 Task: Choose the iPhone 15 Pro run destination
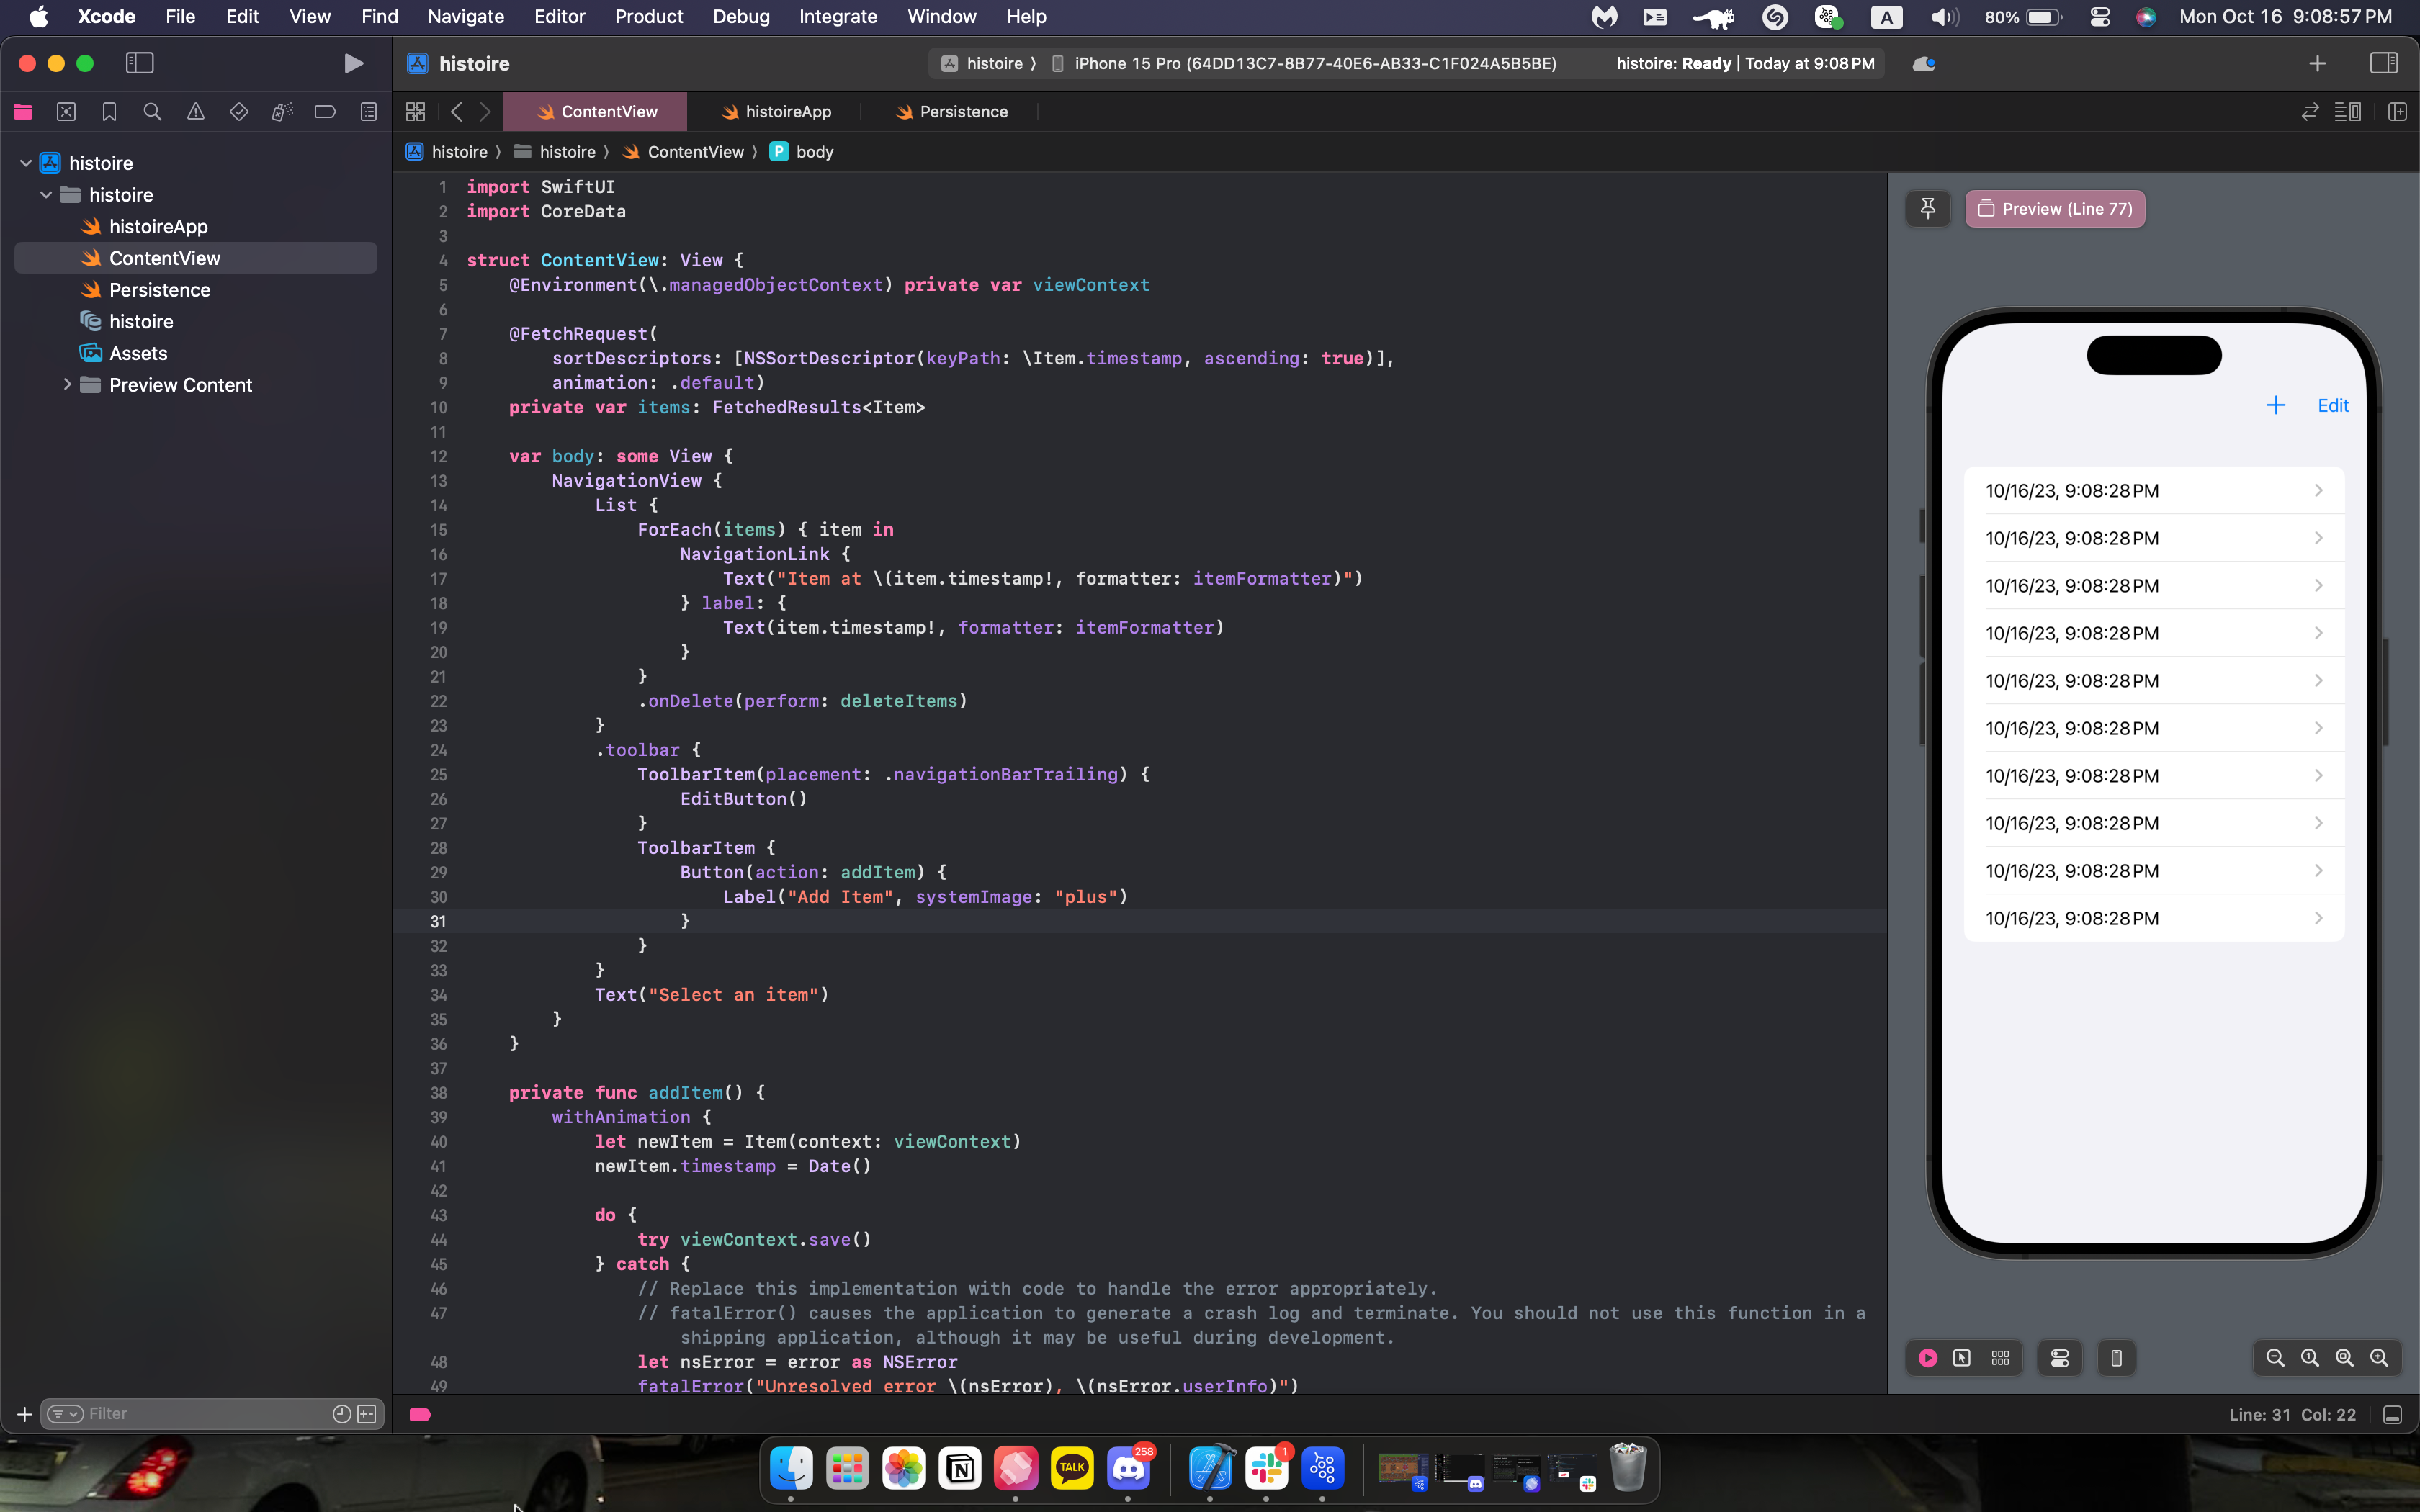[1304, 64]
